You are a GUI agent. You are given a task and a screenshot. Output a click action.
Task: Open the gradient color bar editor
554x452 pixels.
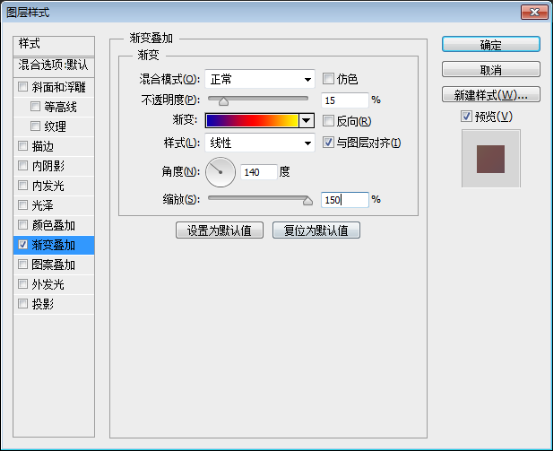[x=252, y=121]
